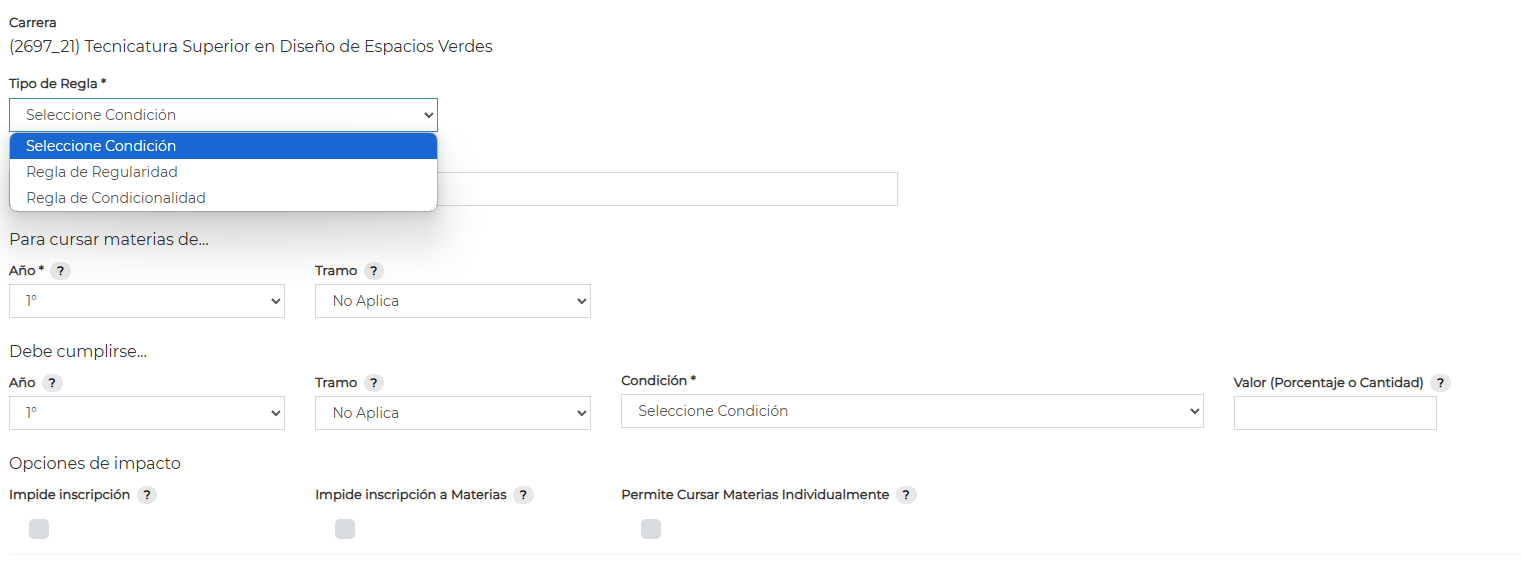Click help icon next to 'Para cursar' Año
The height and width of the screenshot is (568, 1521).
point(60,271)
